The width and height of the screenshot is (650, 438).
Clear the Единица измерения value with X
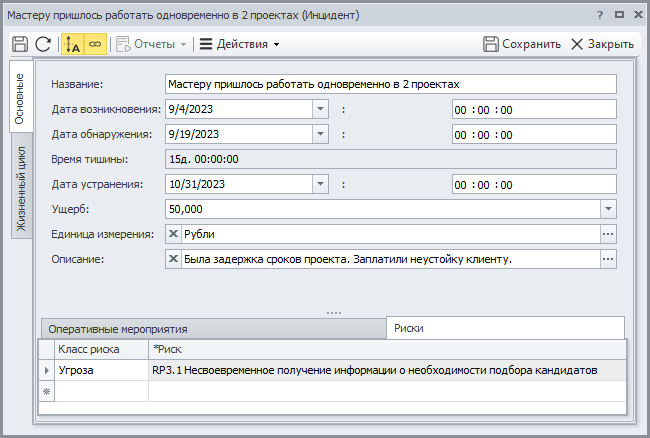click(x=173, y=234)
